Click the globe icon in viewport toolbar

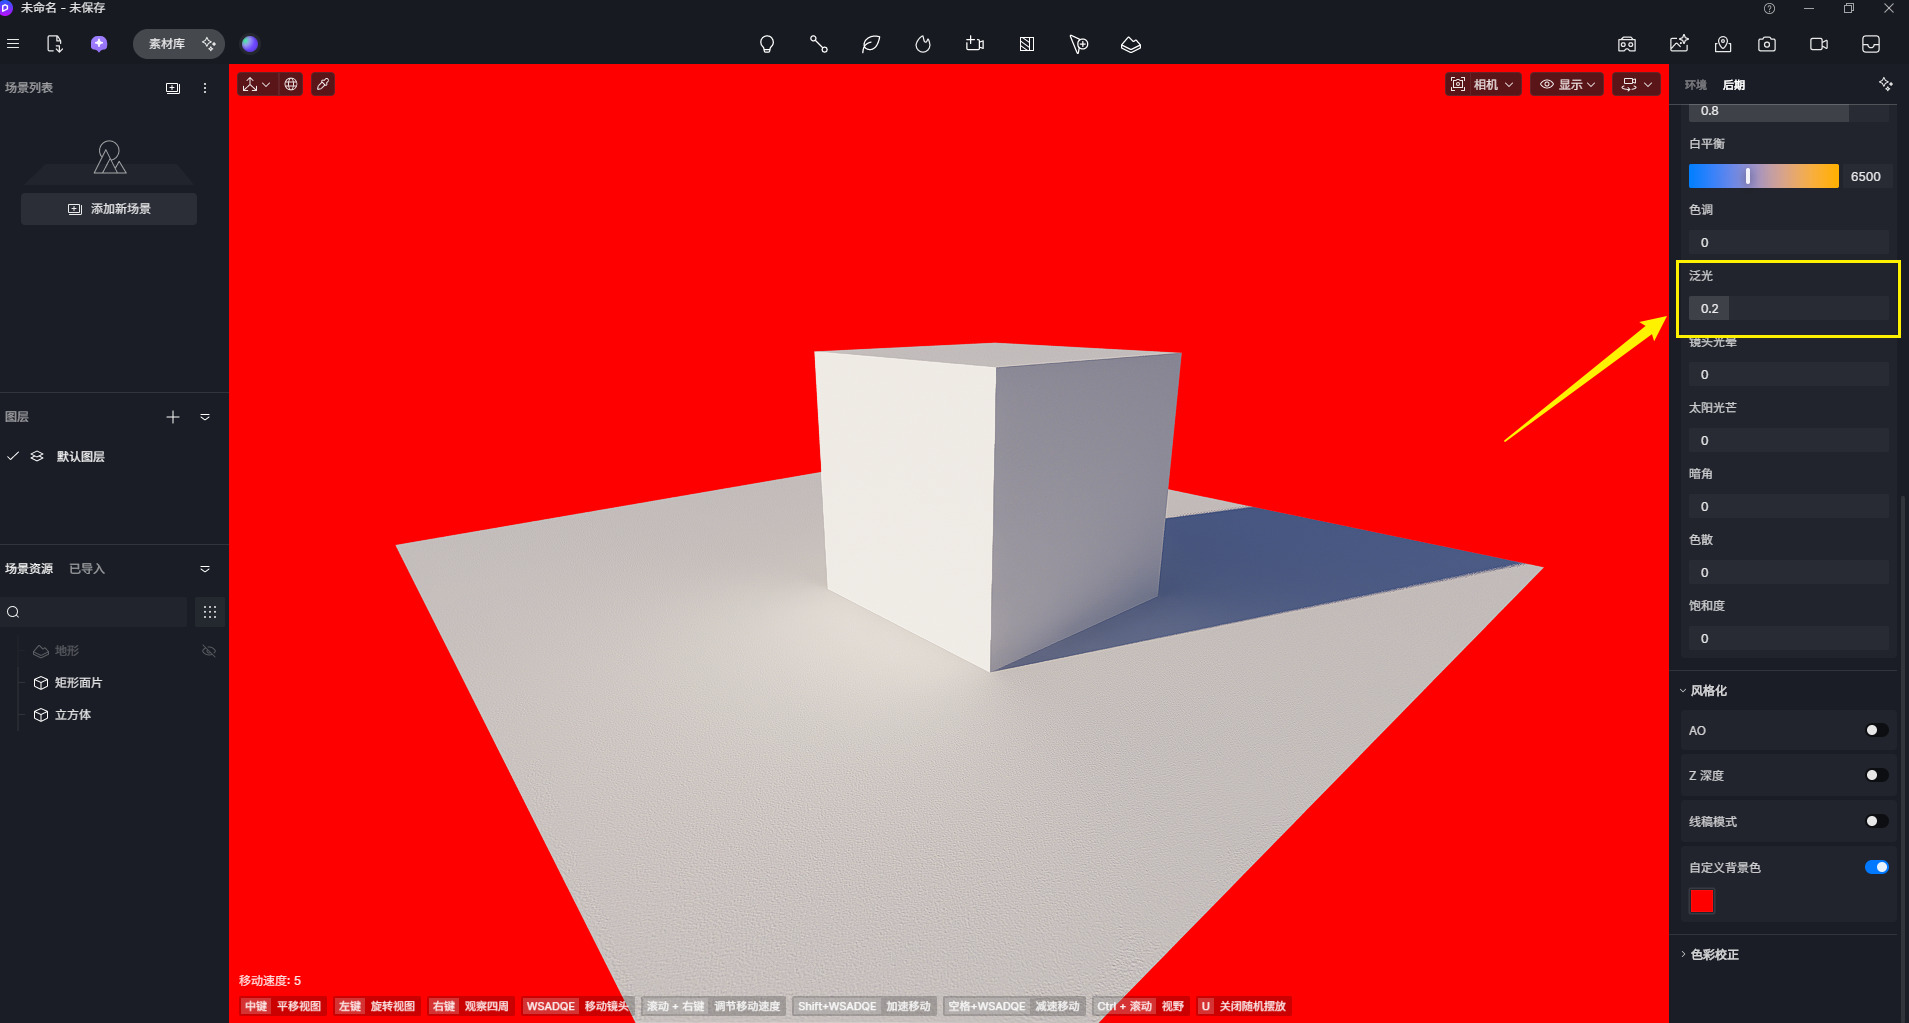tap(291, 84)
